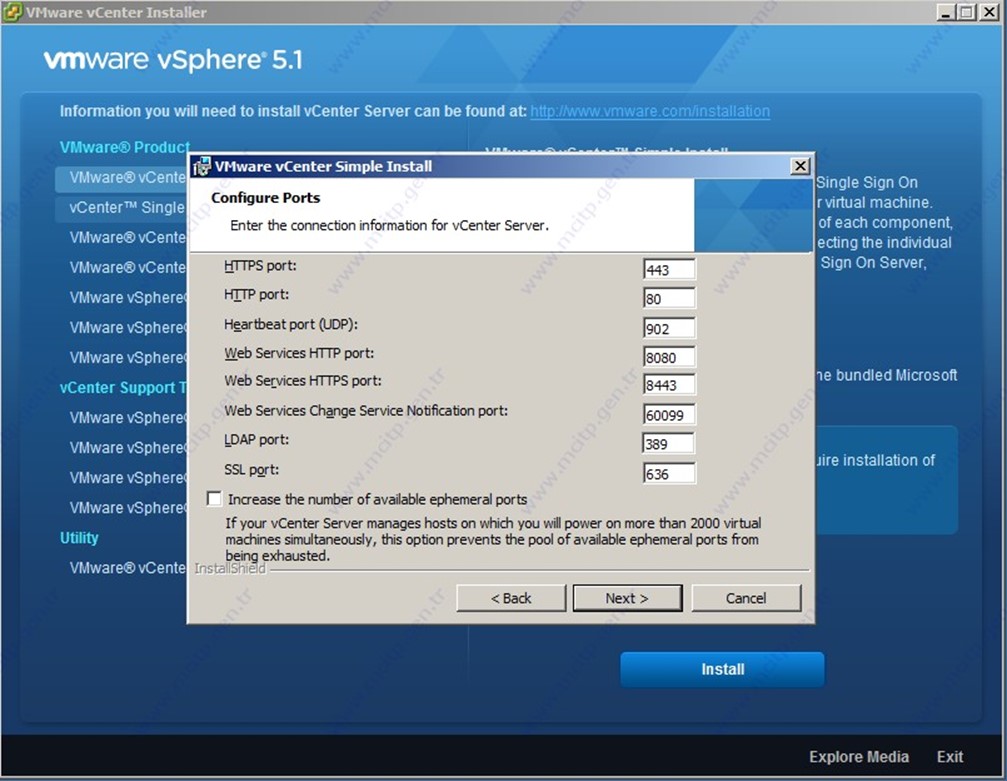1007x781 pixels.
Task: Click the blue Install button
Action: click(722, 669)
